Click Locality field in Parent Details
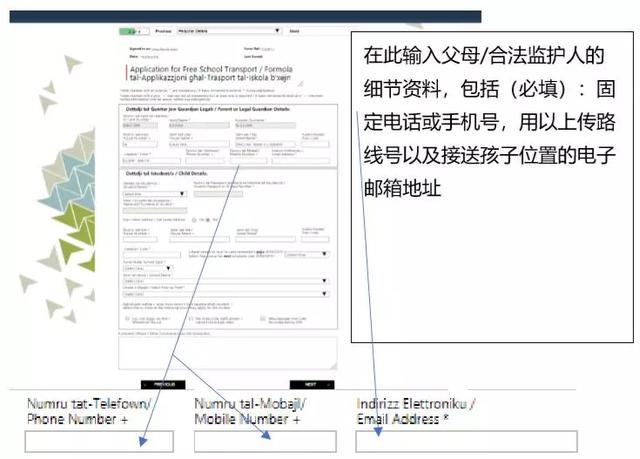This screenshot has height=459, width=640. point(151,161)
